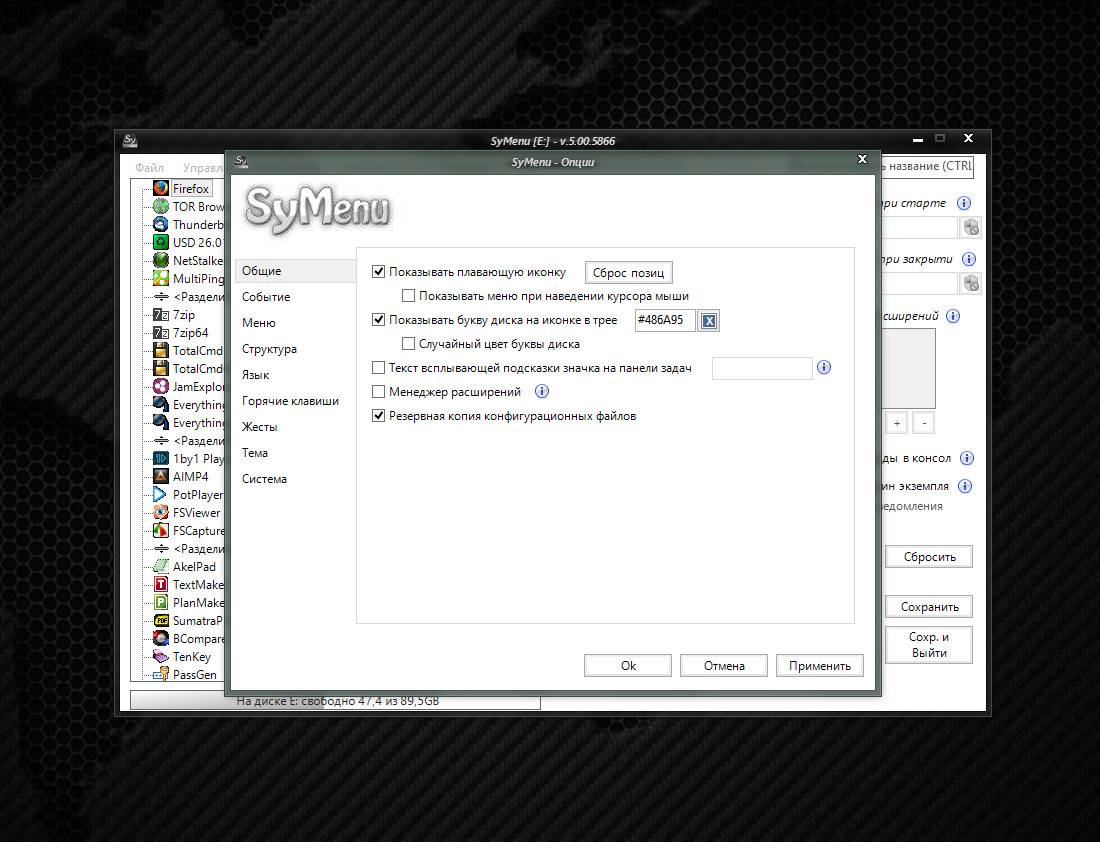Enable 'Случайный цвет буквы диска' checkbox
1100x842 pixels.
[x=408, y=344]
